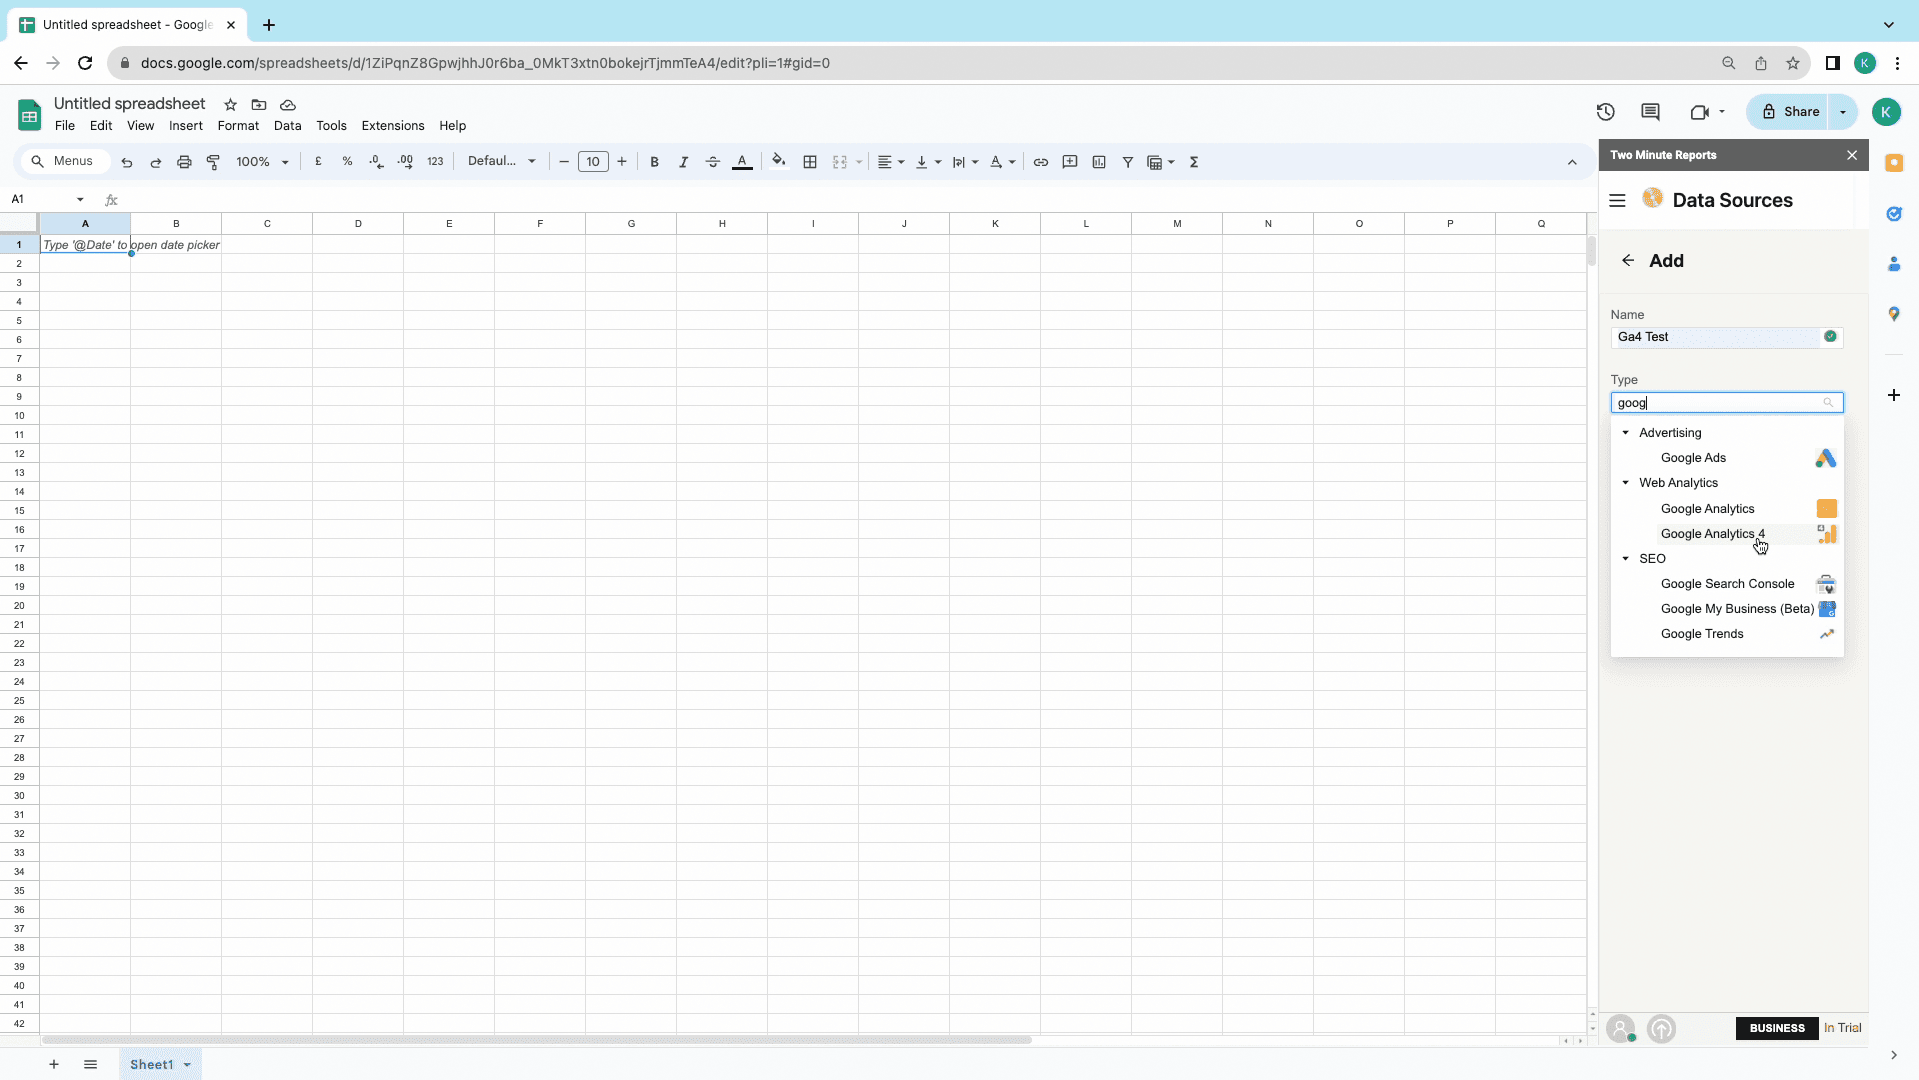This screenshot has width=1919, height=1080.
Task: Open more number formats 123
Action: click(x=435, y=162)
